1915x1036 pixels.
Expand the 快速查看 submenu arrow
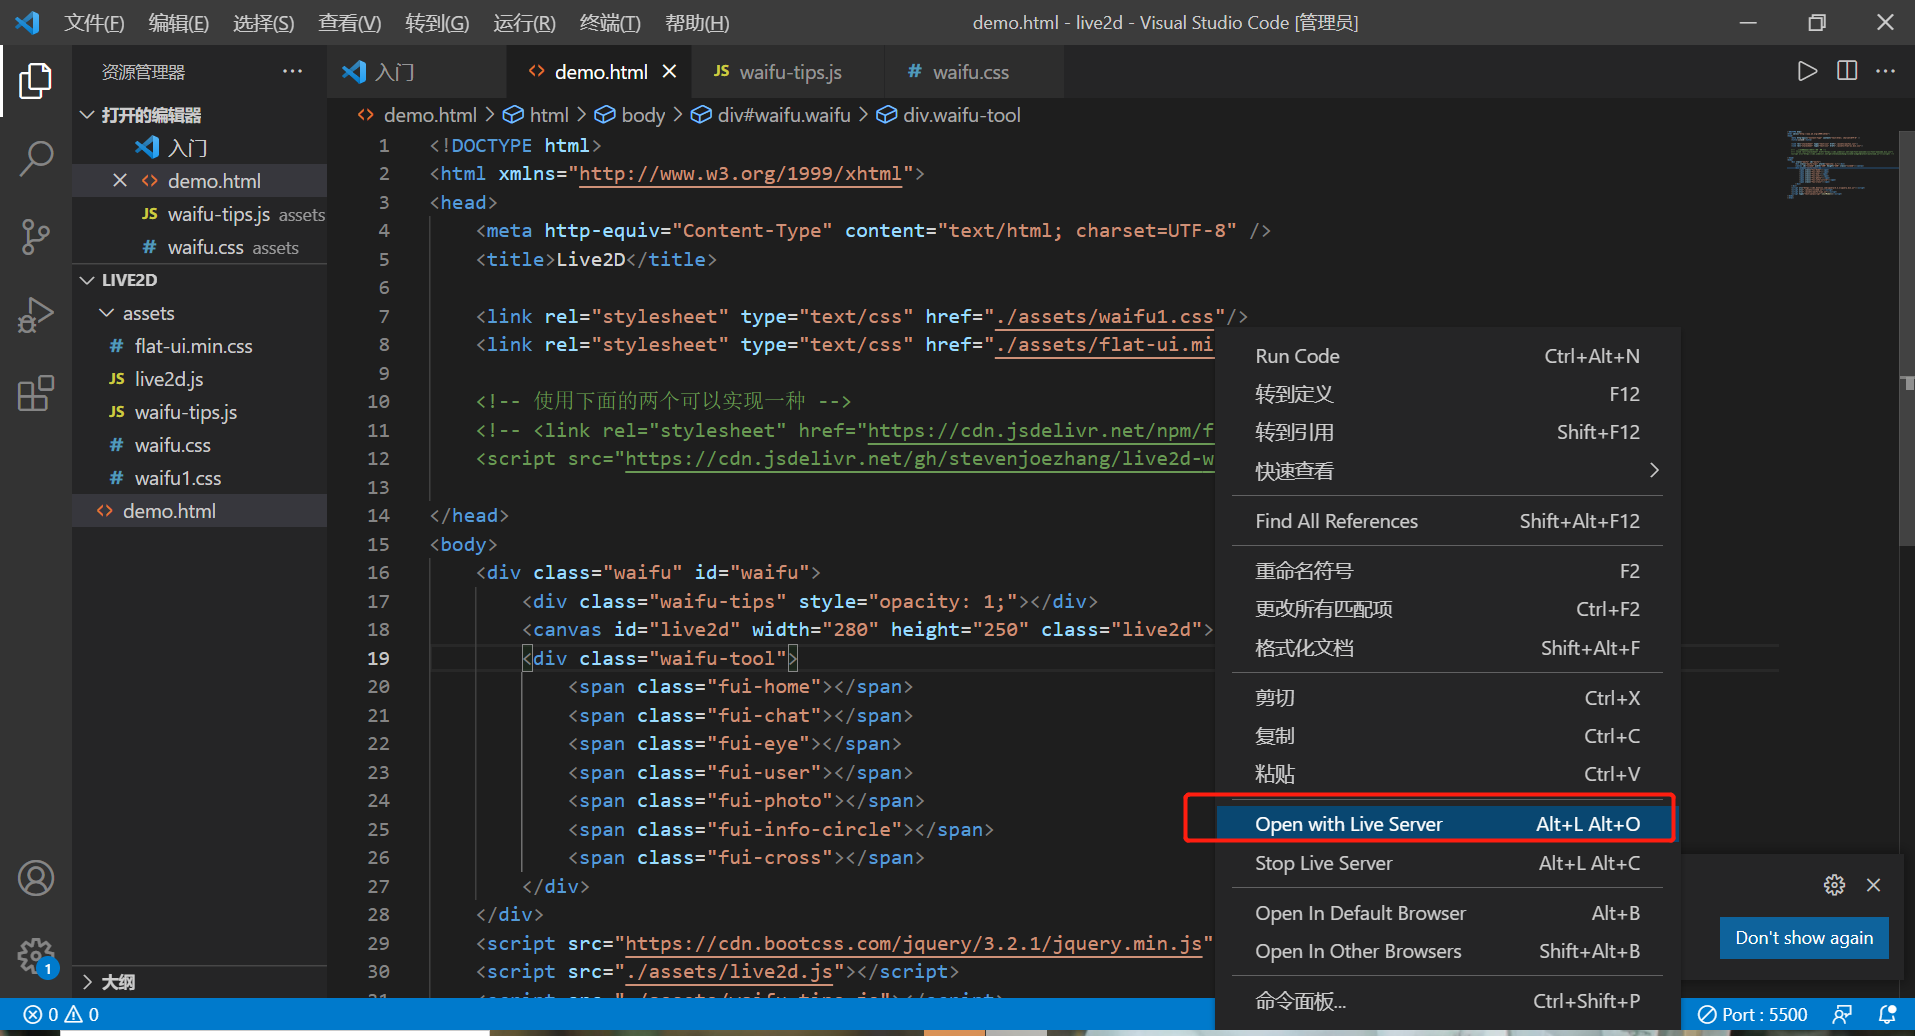(1654, 470)
